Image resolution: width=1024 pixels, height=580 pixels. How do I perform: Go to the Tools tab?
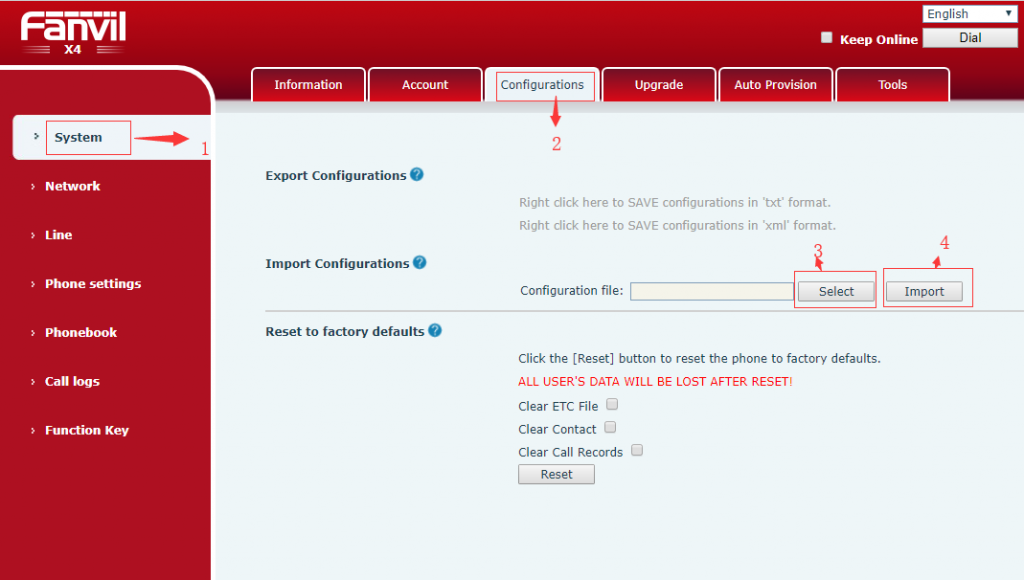(892, 85)
